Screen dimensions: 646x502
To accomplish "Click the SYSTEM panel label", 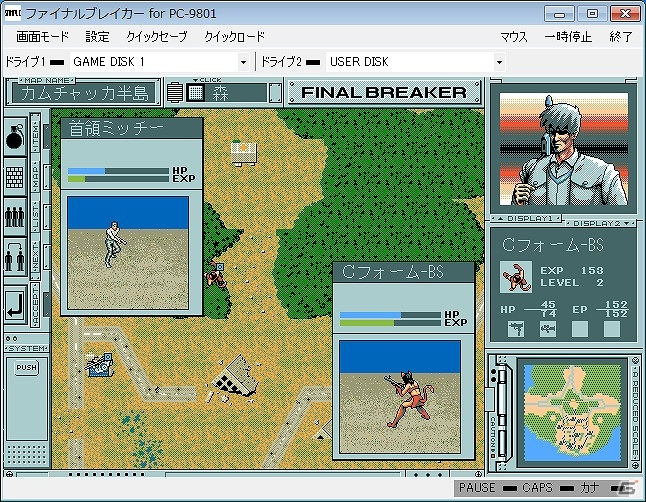I will click(27, 348).
